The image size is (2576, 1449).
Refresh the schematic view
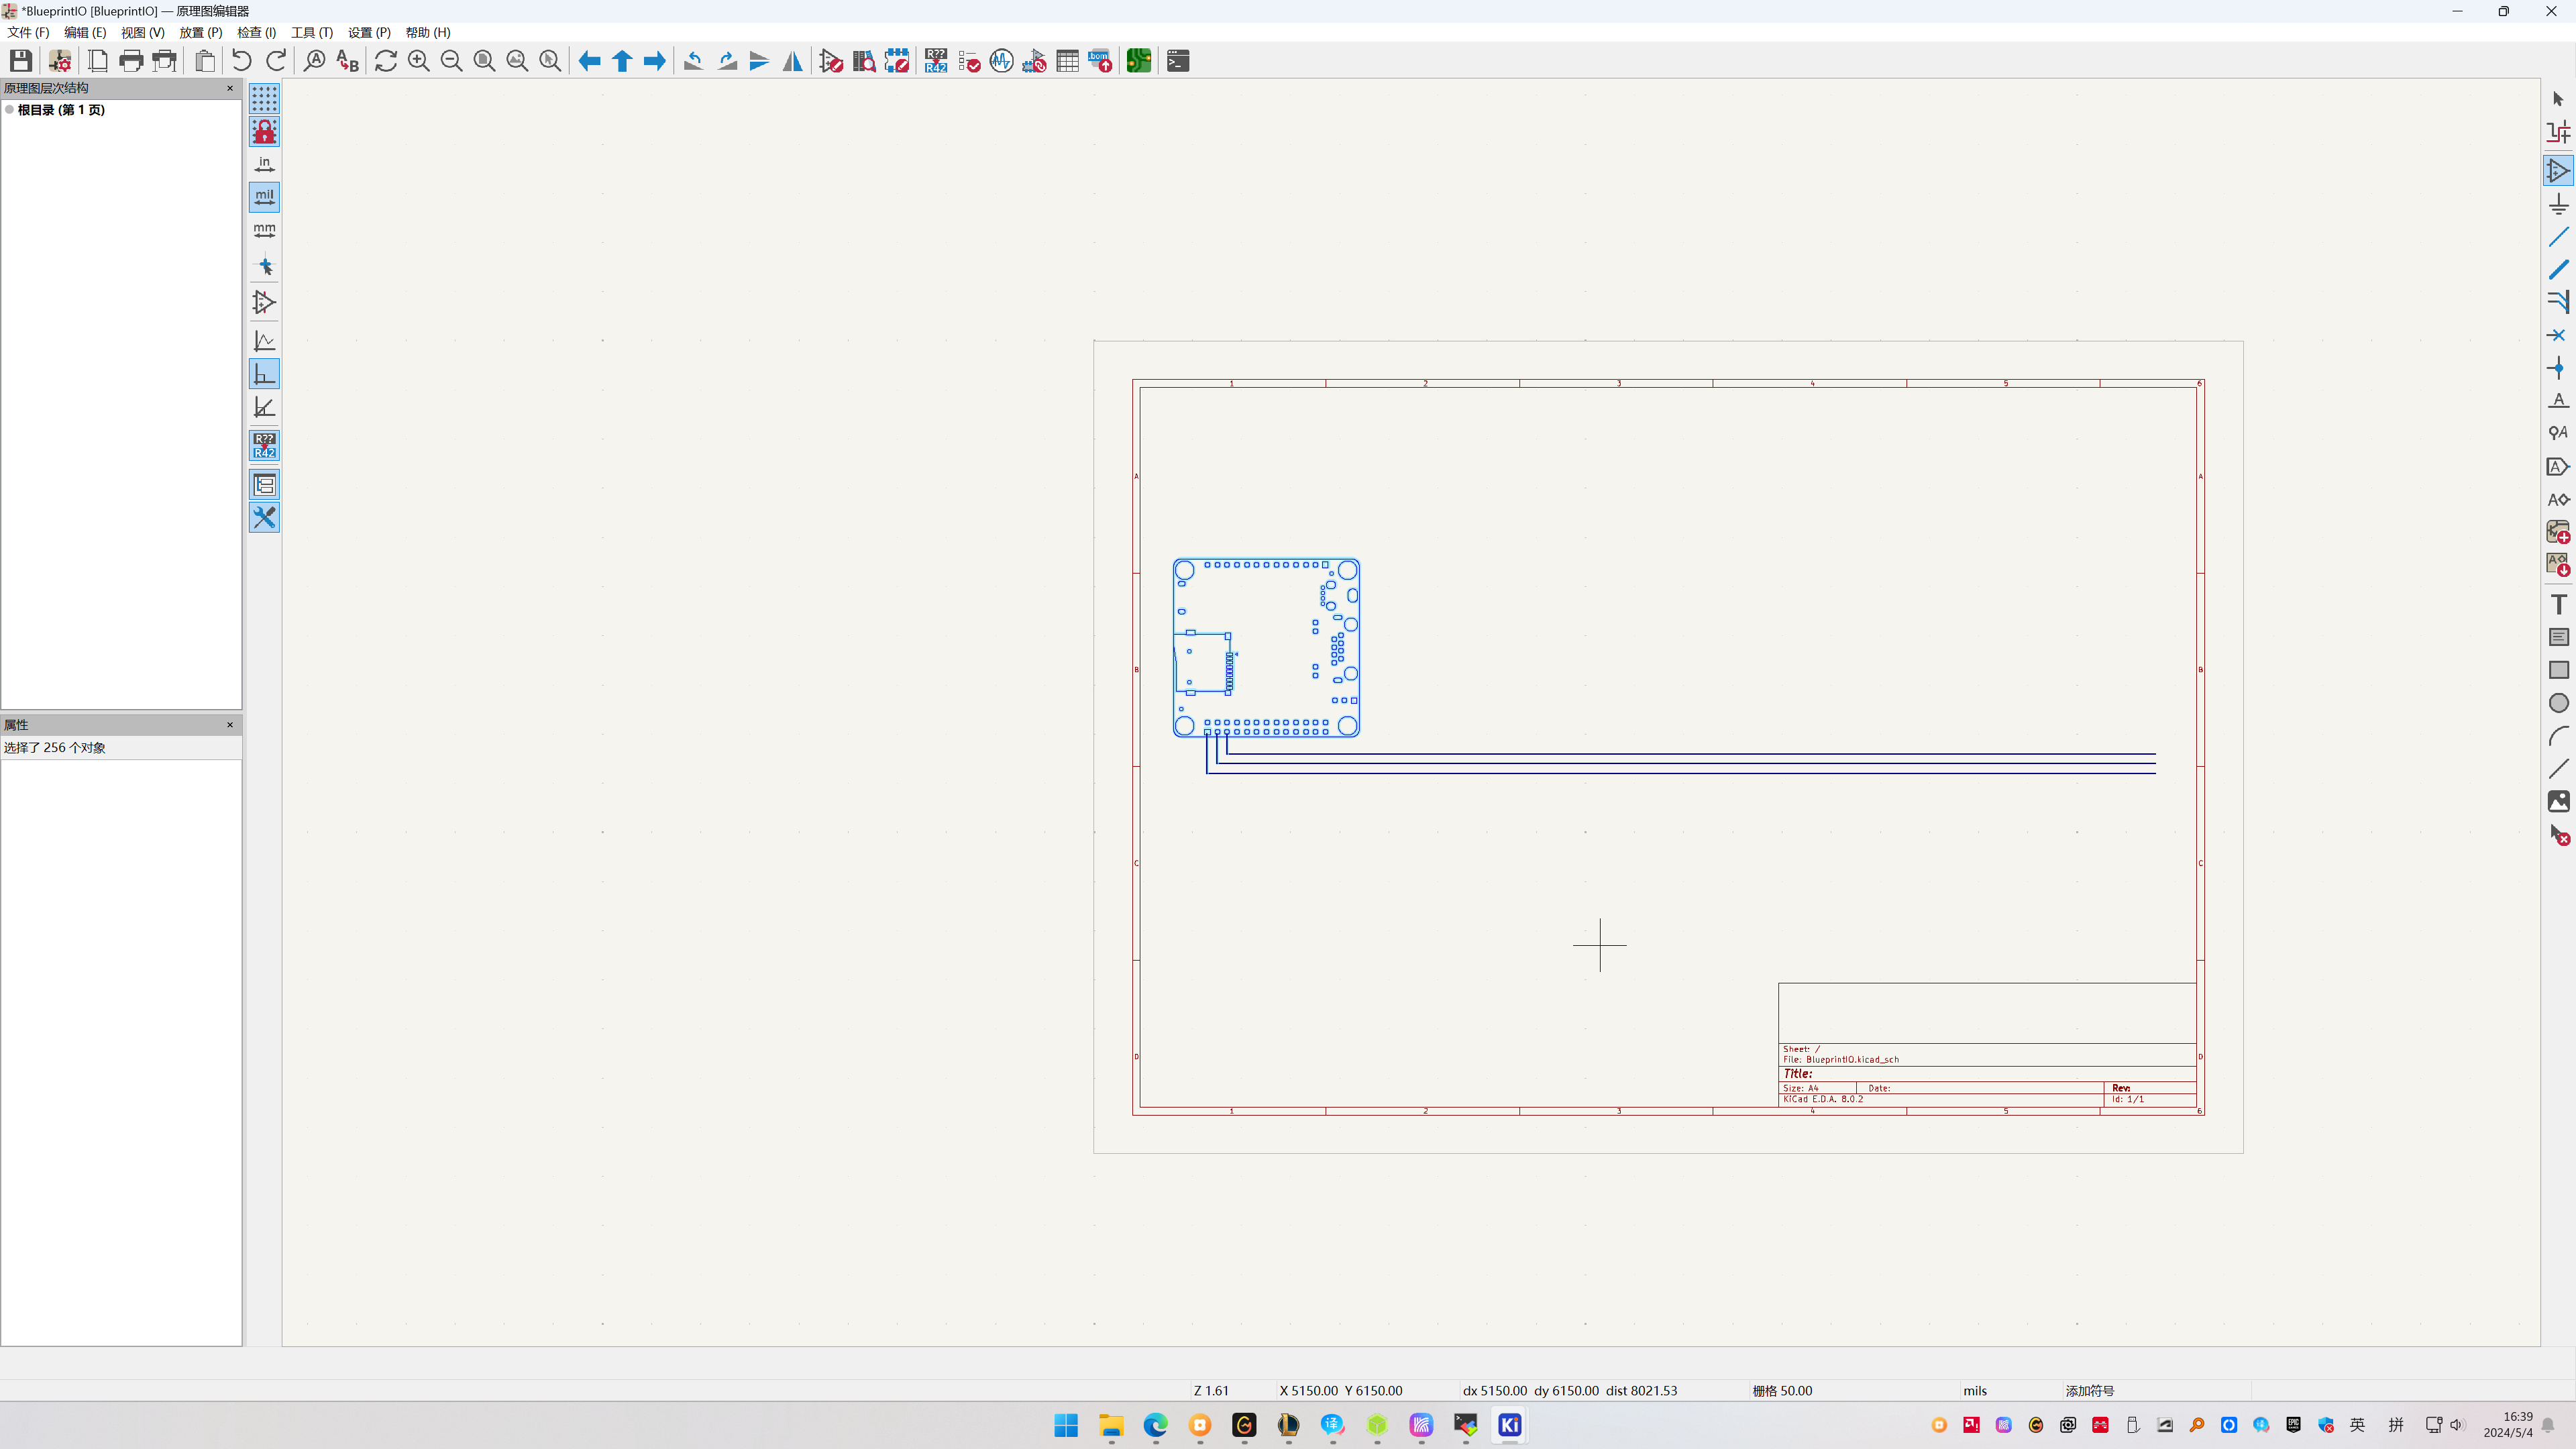click(x=386, y=61)
